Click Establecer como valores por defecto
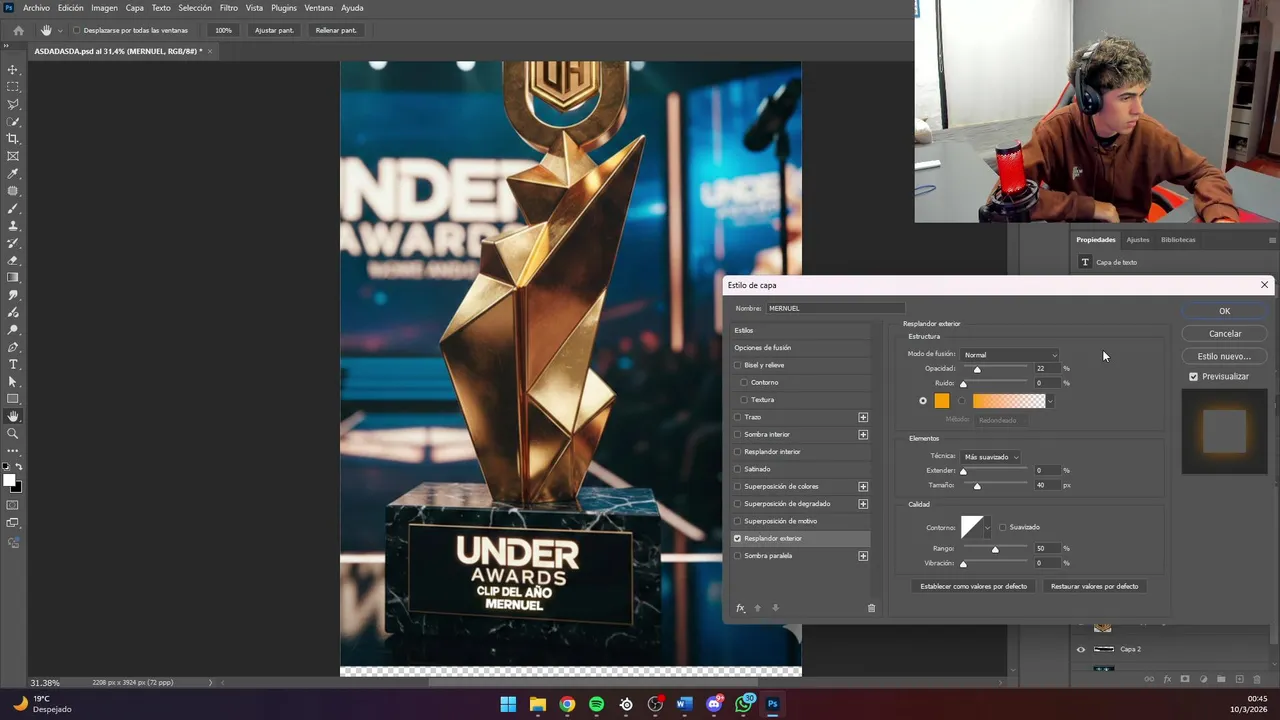 coord(973,586)
